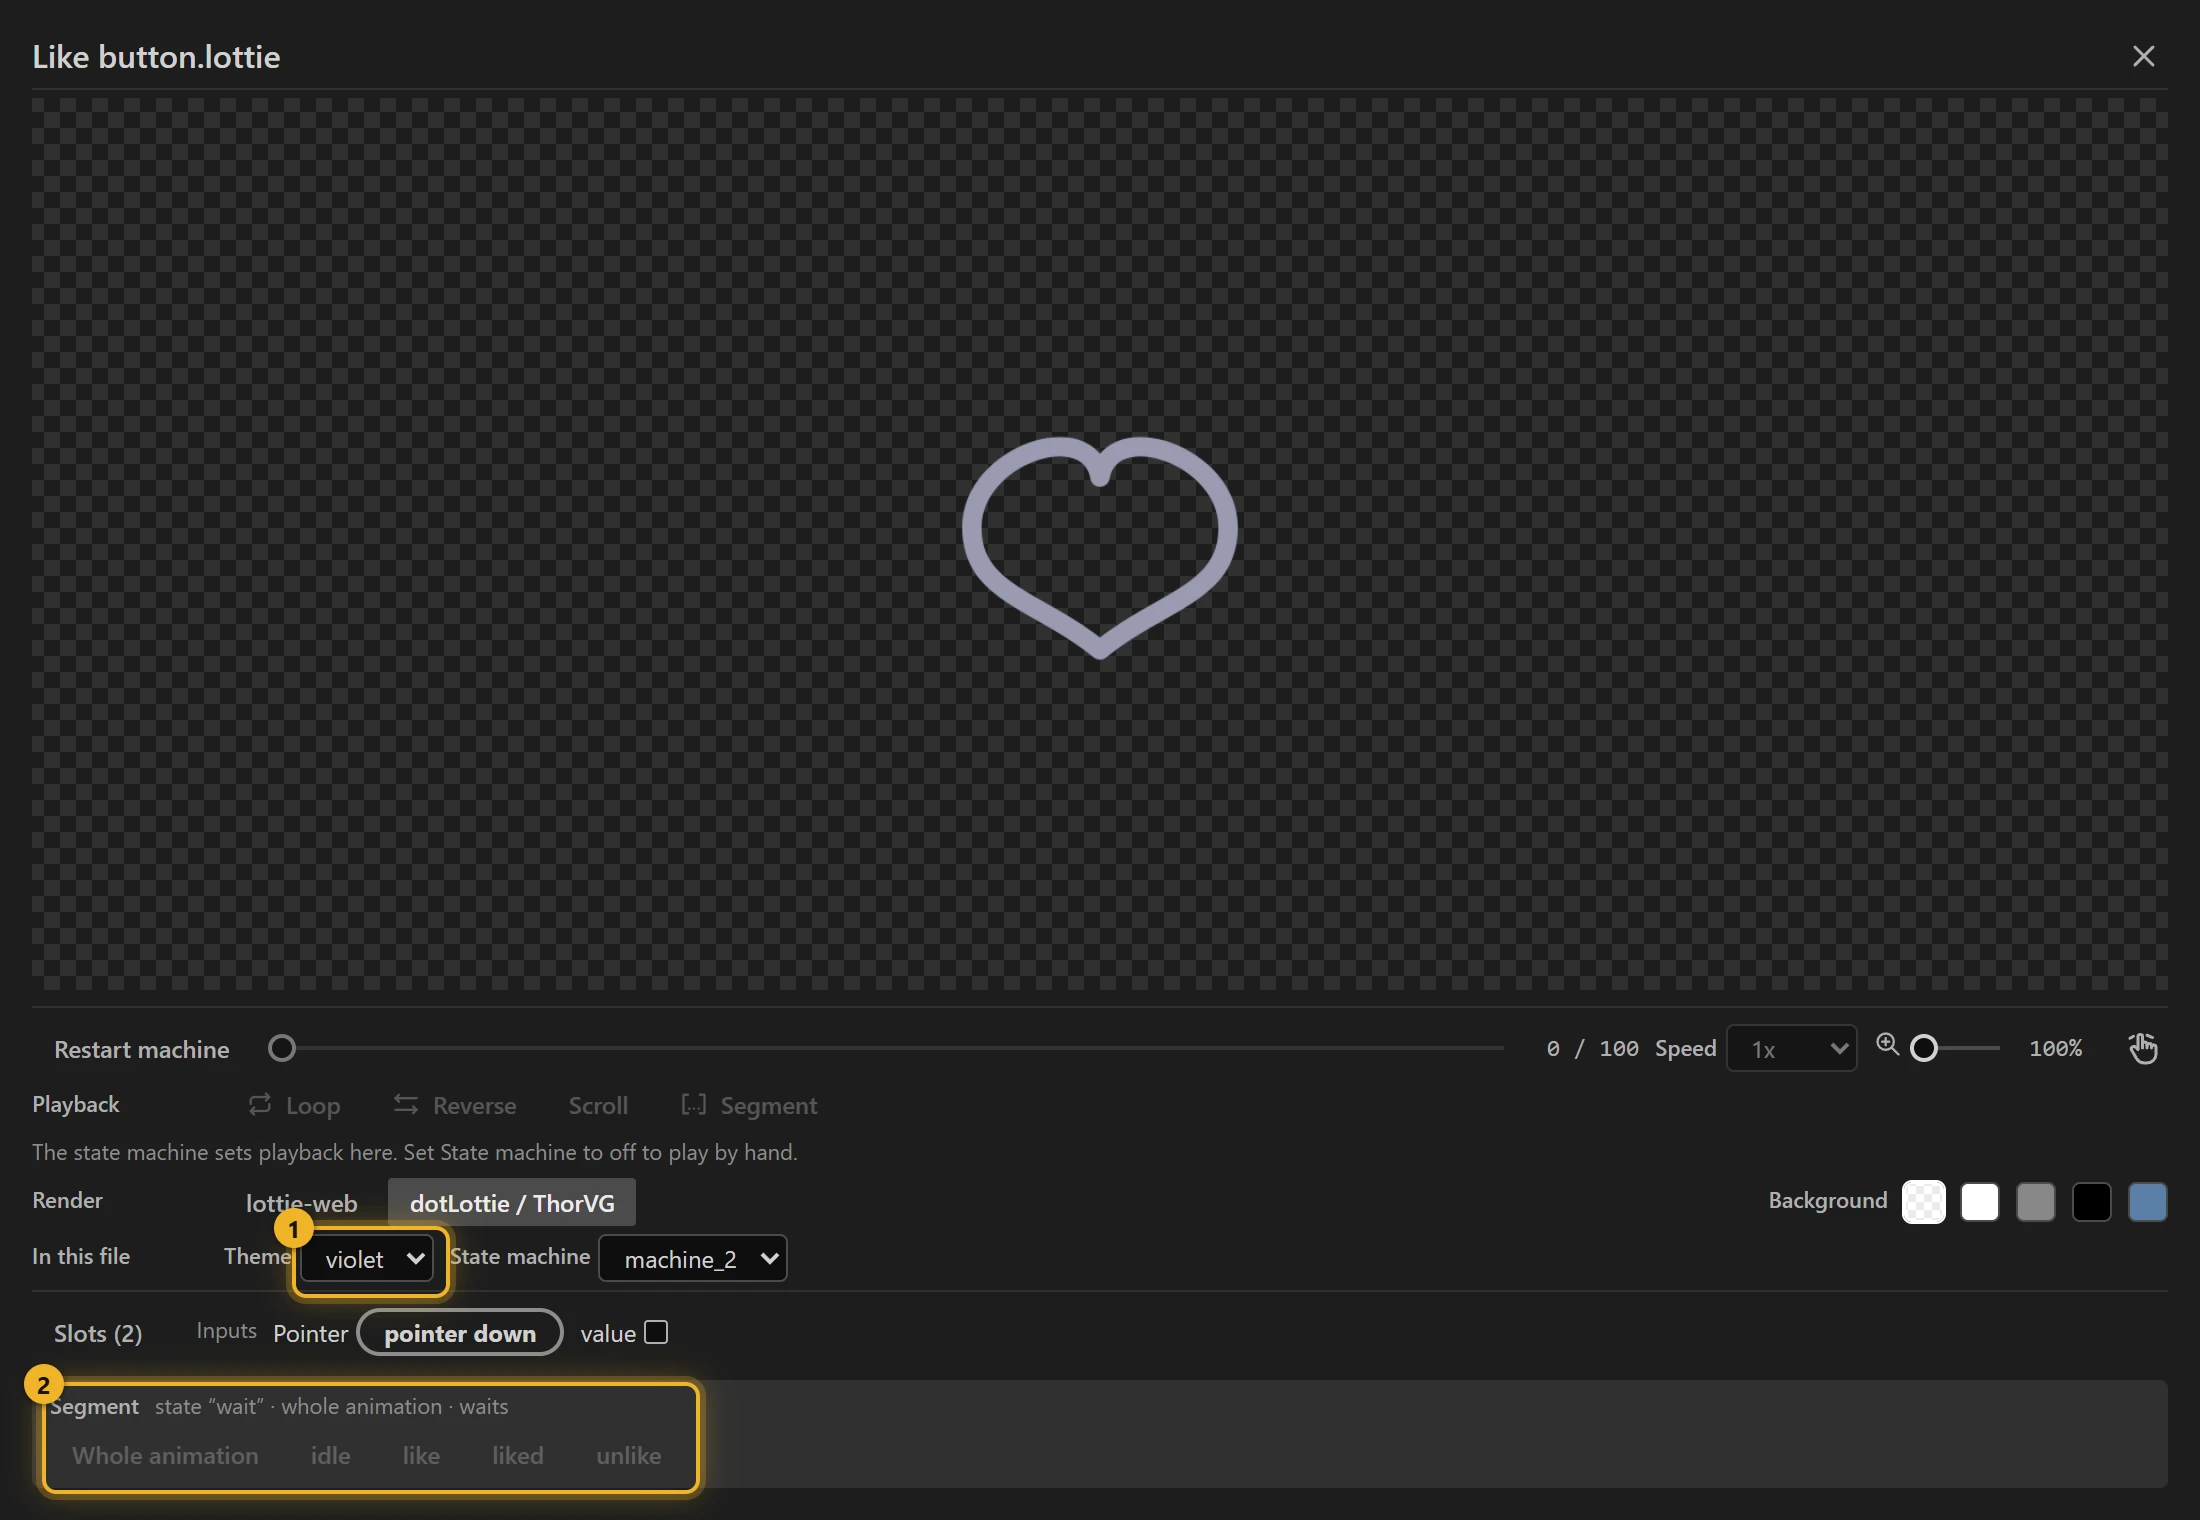Click the zoom magnifier icon

click(x=1887, y=1045)
